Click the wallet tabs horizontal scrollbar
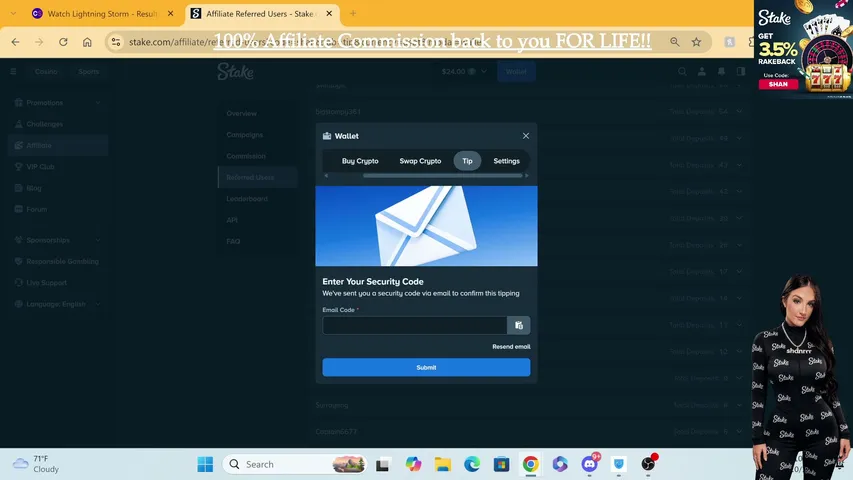Image resolution: width=853 pixels, height=480 pixels. click(443, 176)
